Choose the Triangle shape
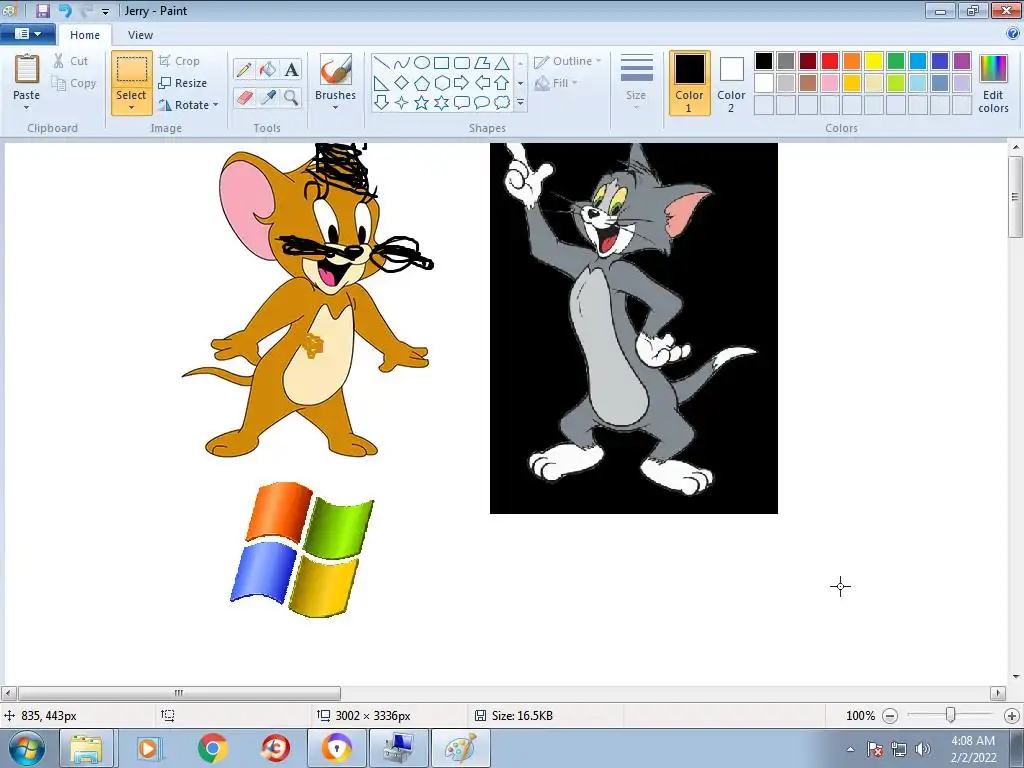 pyautogui.click(x=502, y=63)
